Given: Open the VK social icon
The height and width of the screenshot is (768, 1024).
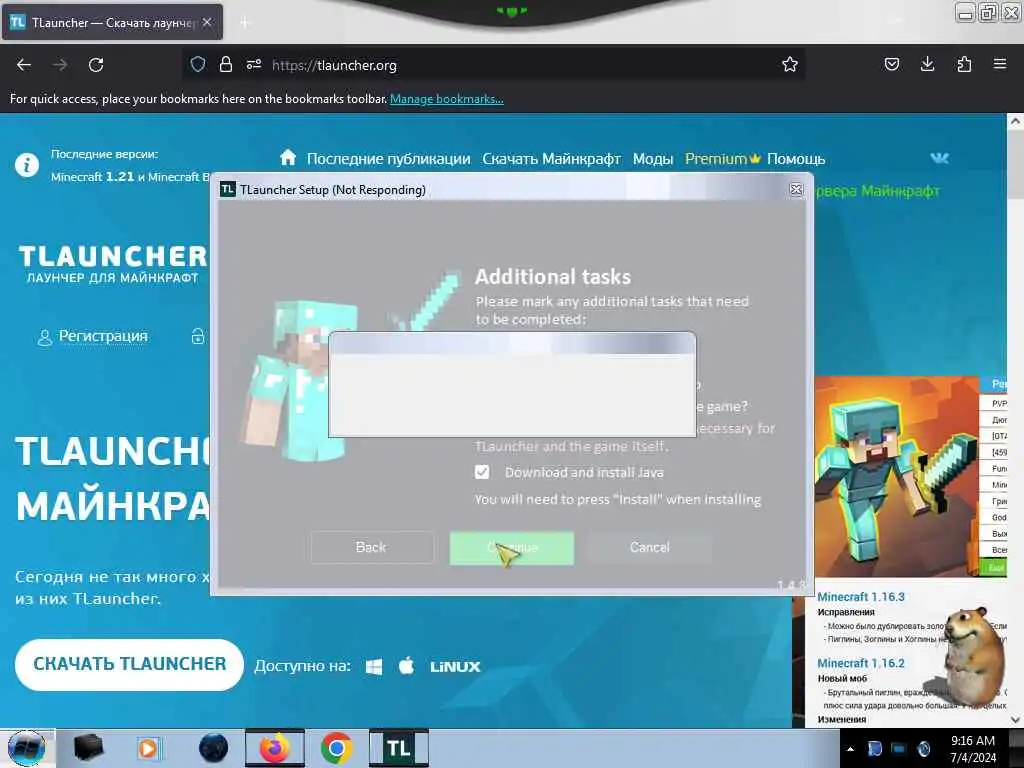Looking at the screenshot, I should [x=939, y=158].
